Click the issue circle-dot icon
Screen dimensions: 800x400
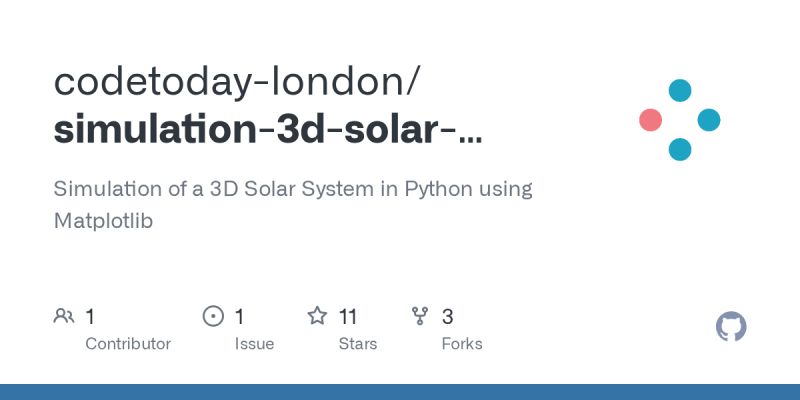[x=213, y=317]
